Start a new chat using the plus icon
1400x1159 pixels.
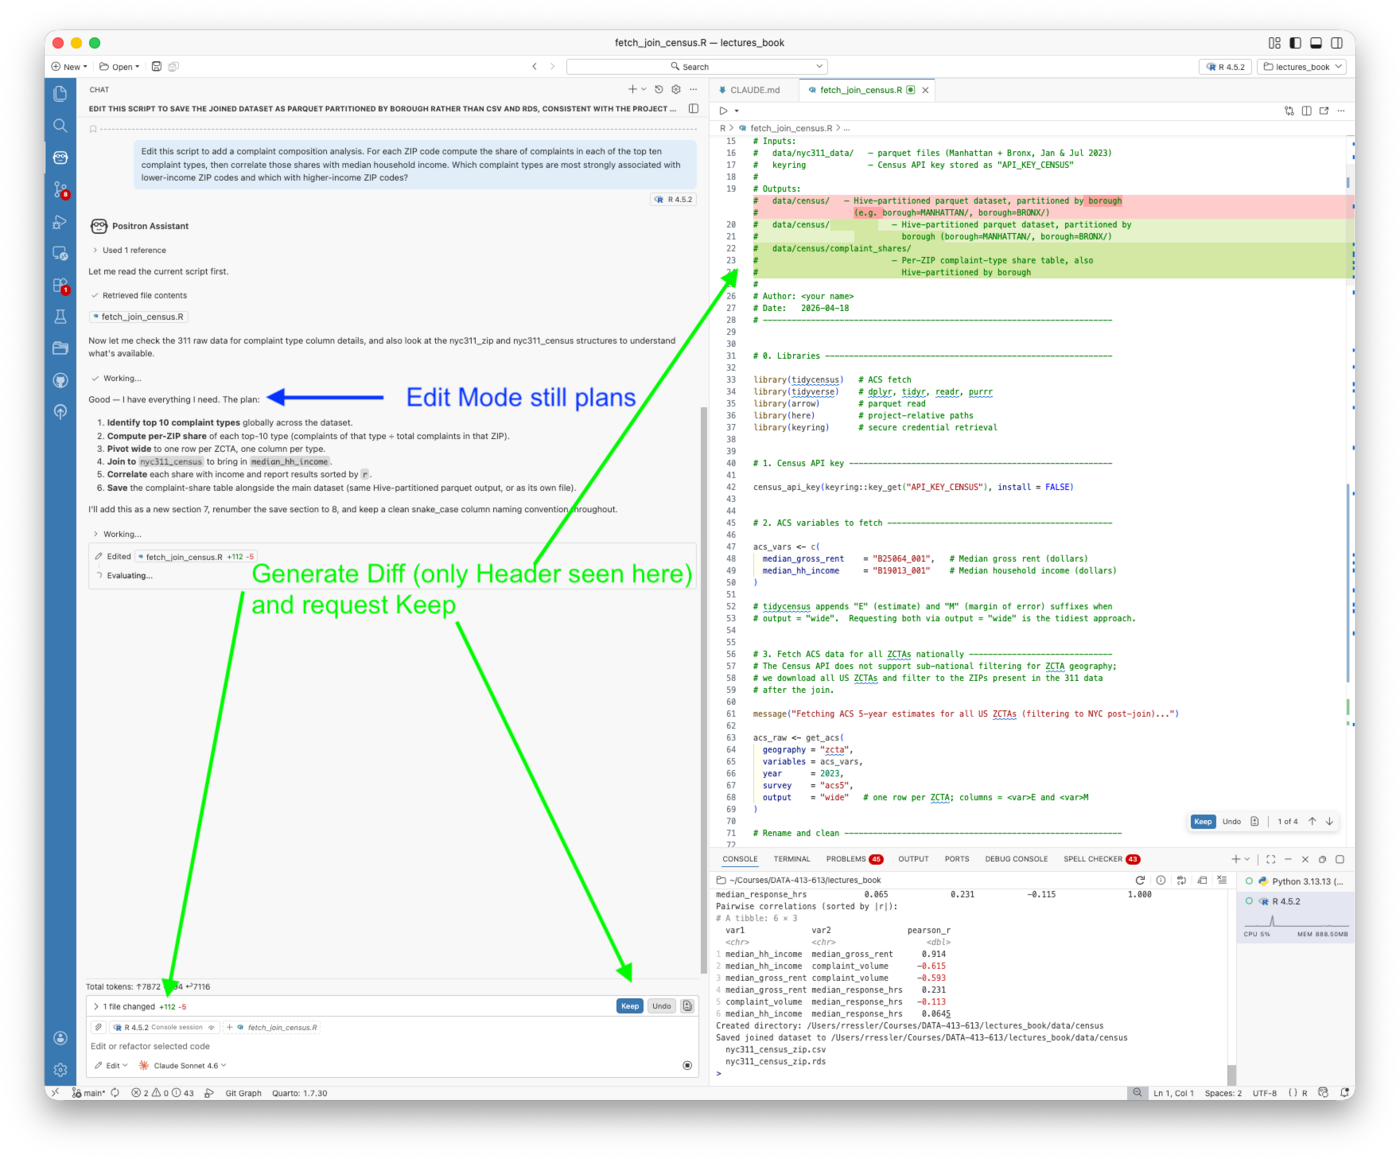click(x=631, y=89)
